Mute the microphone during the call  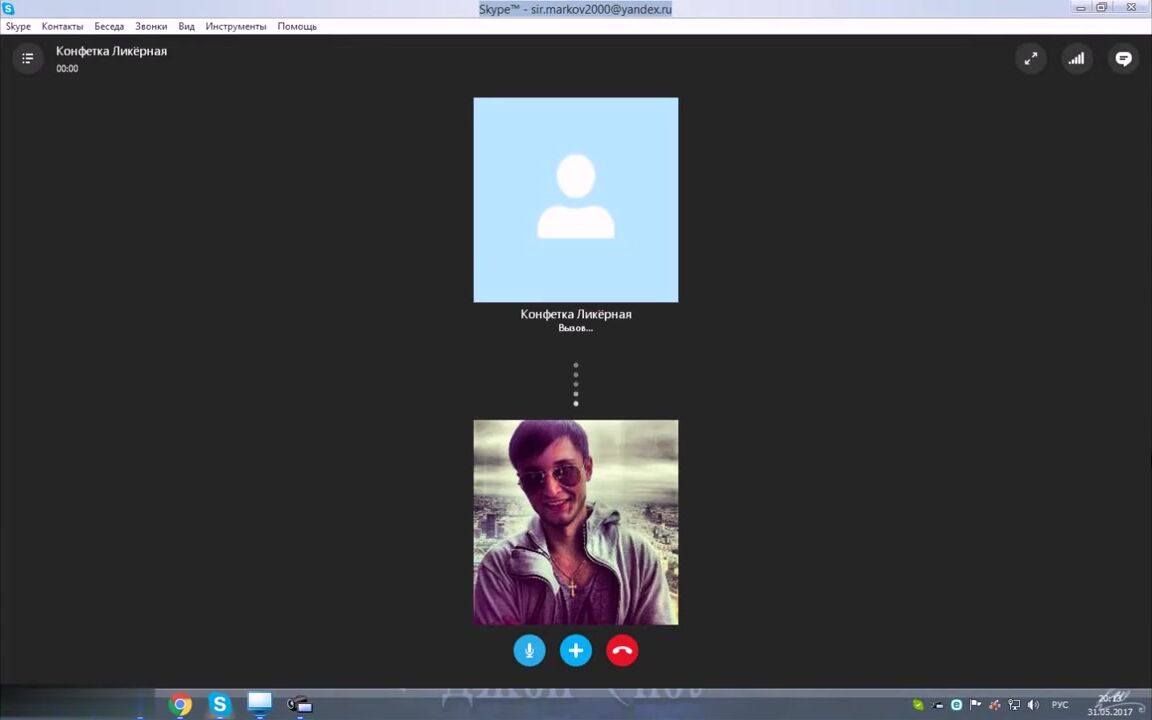(529, 651)
